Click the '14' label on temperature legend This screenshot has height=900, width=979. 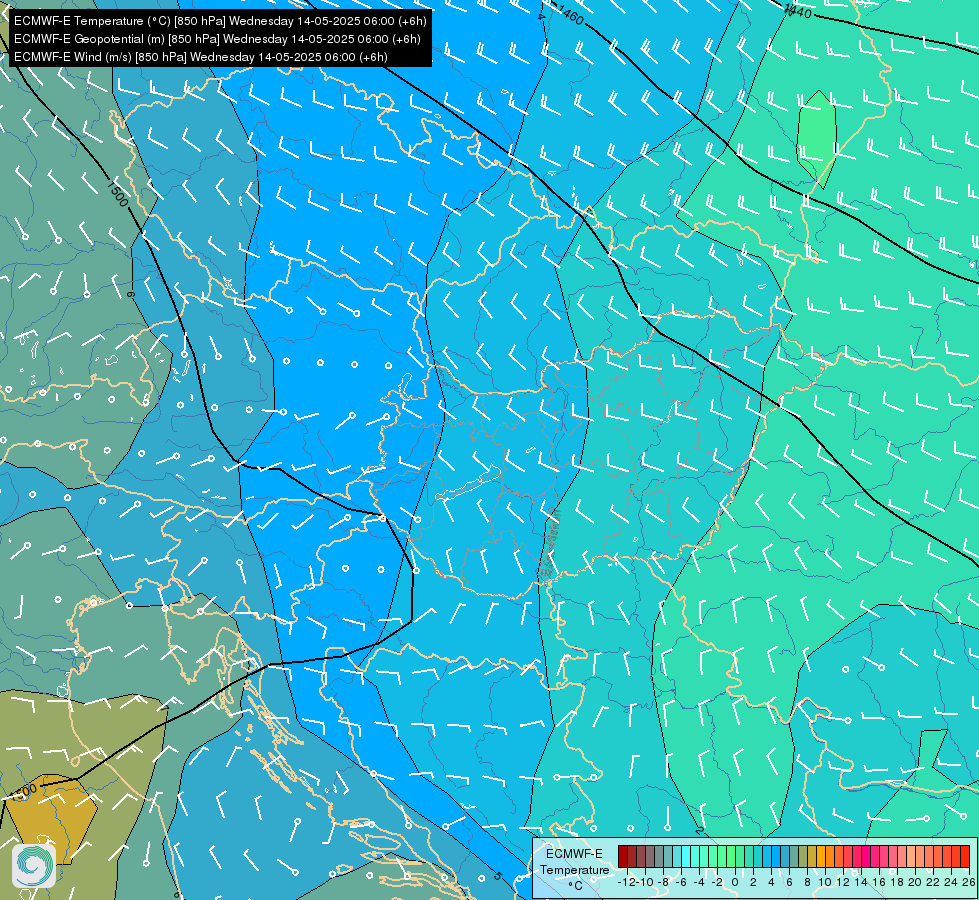click(x=862, y=883)
